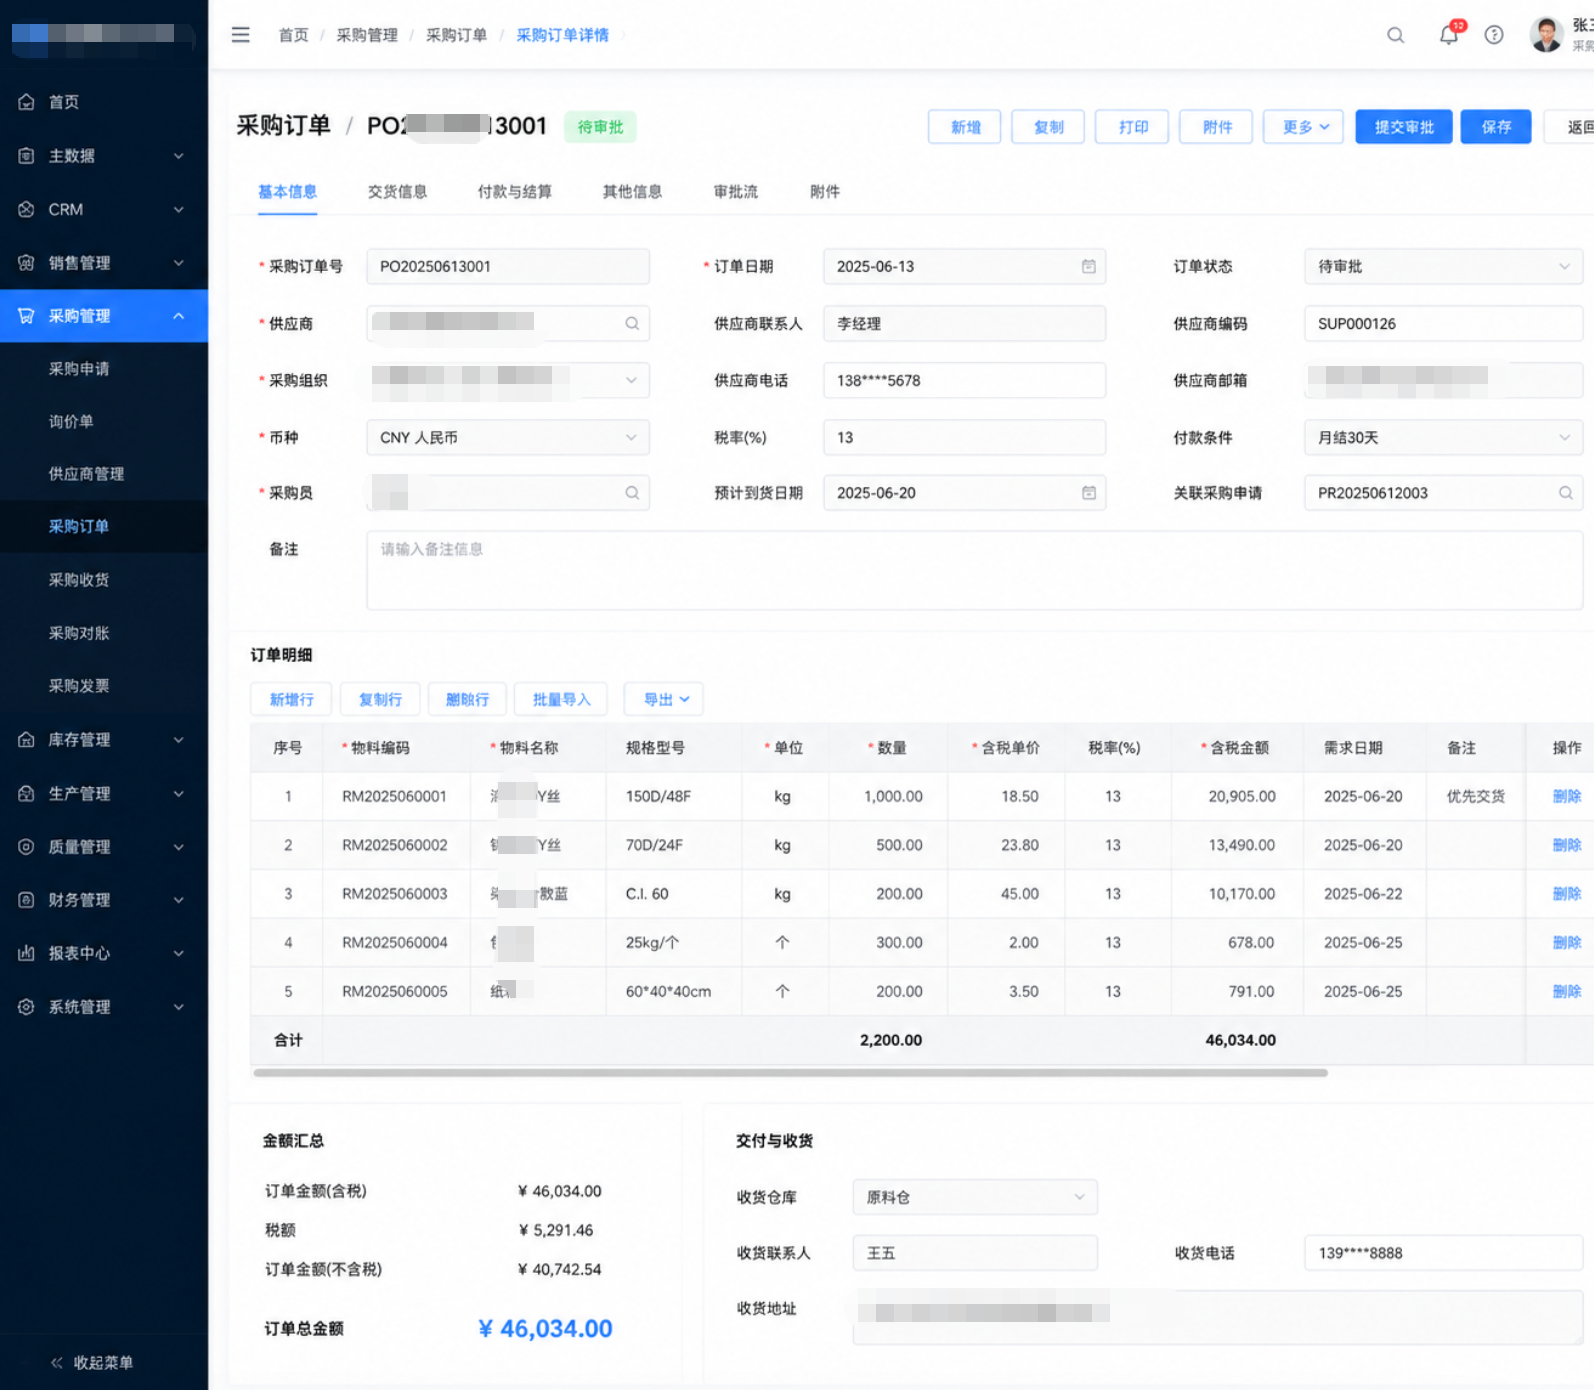Click the search icon in 供应商 field

pyautogui.click(x=632, y=324)
